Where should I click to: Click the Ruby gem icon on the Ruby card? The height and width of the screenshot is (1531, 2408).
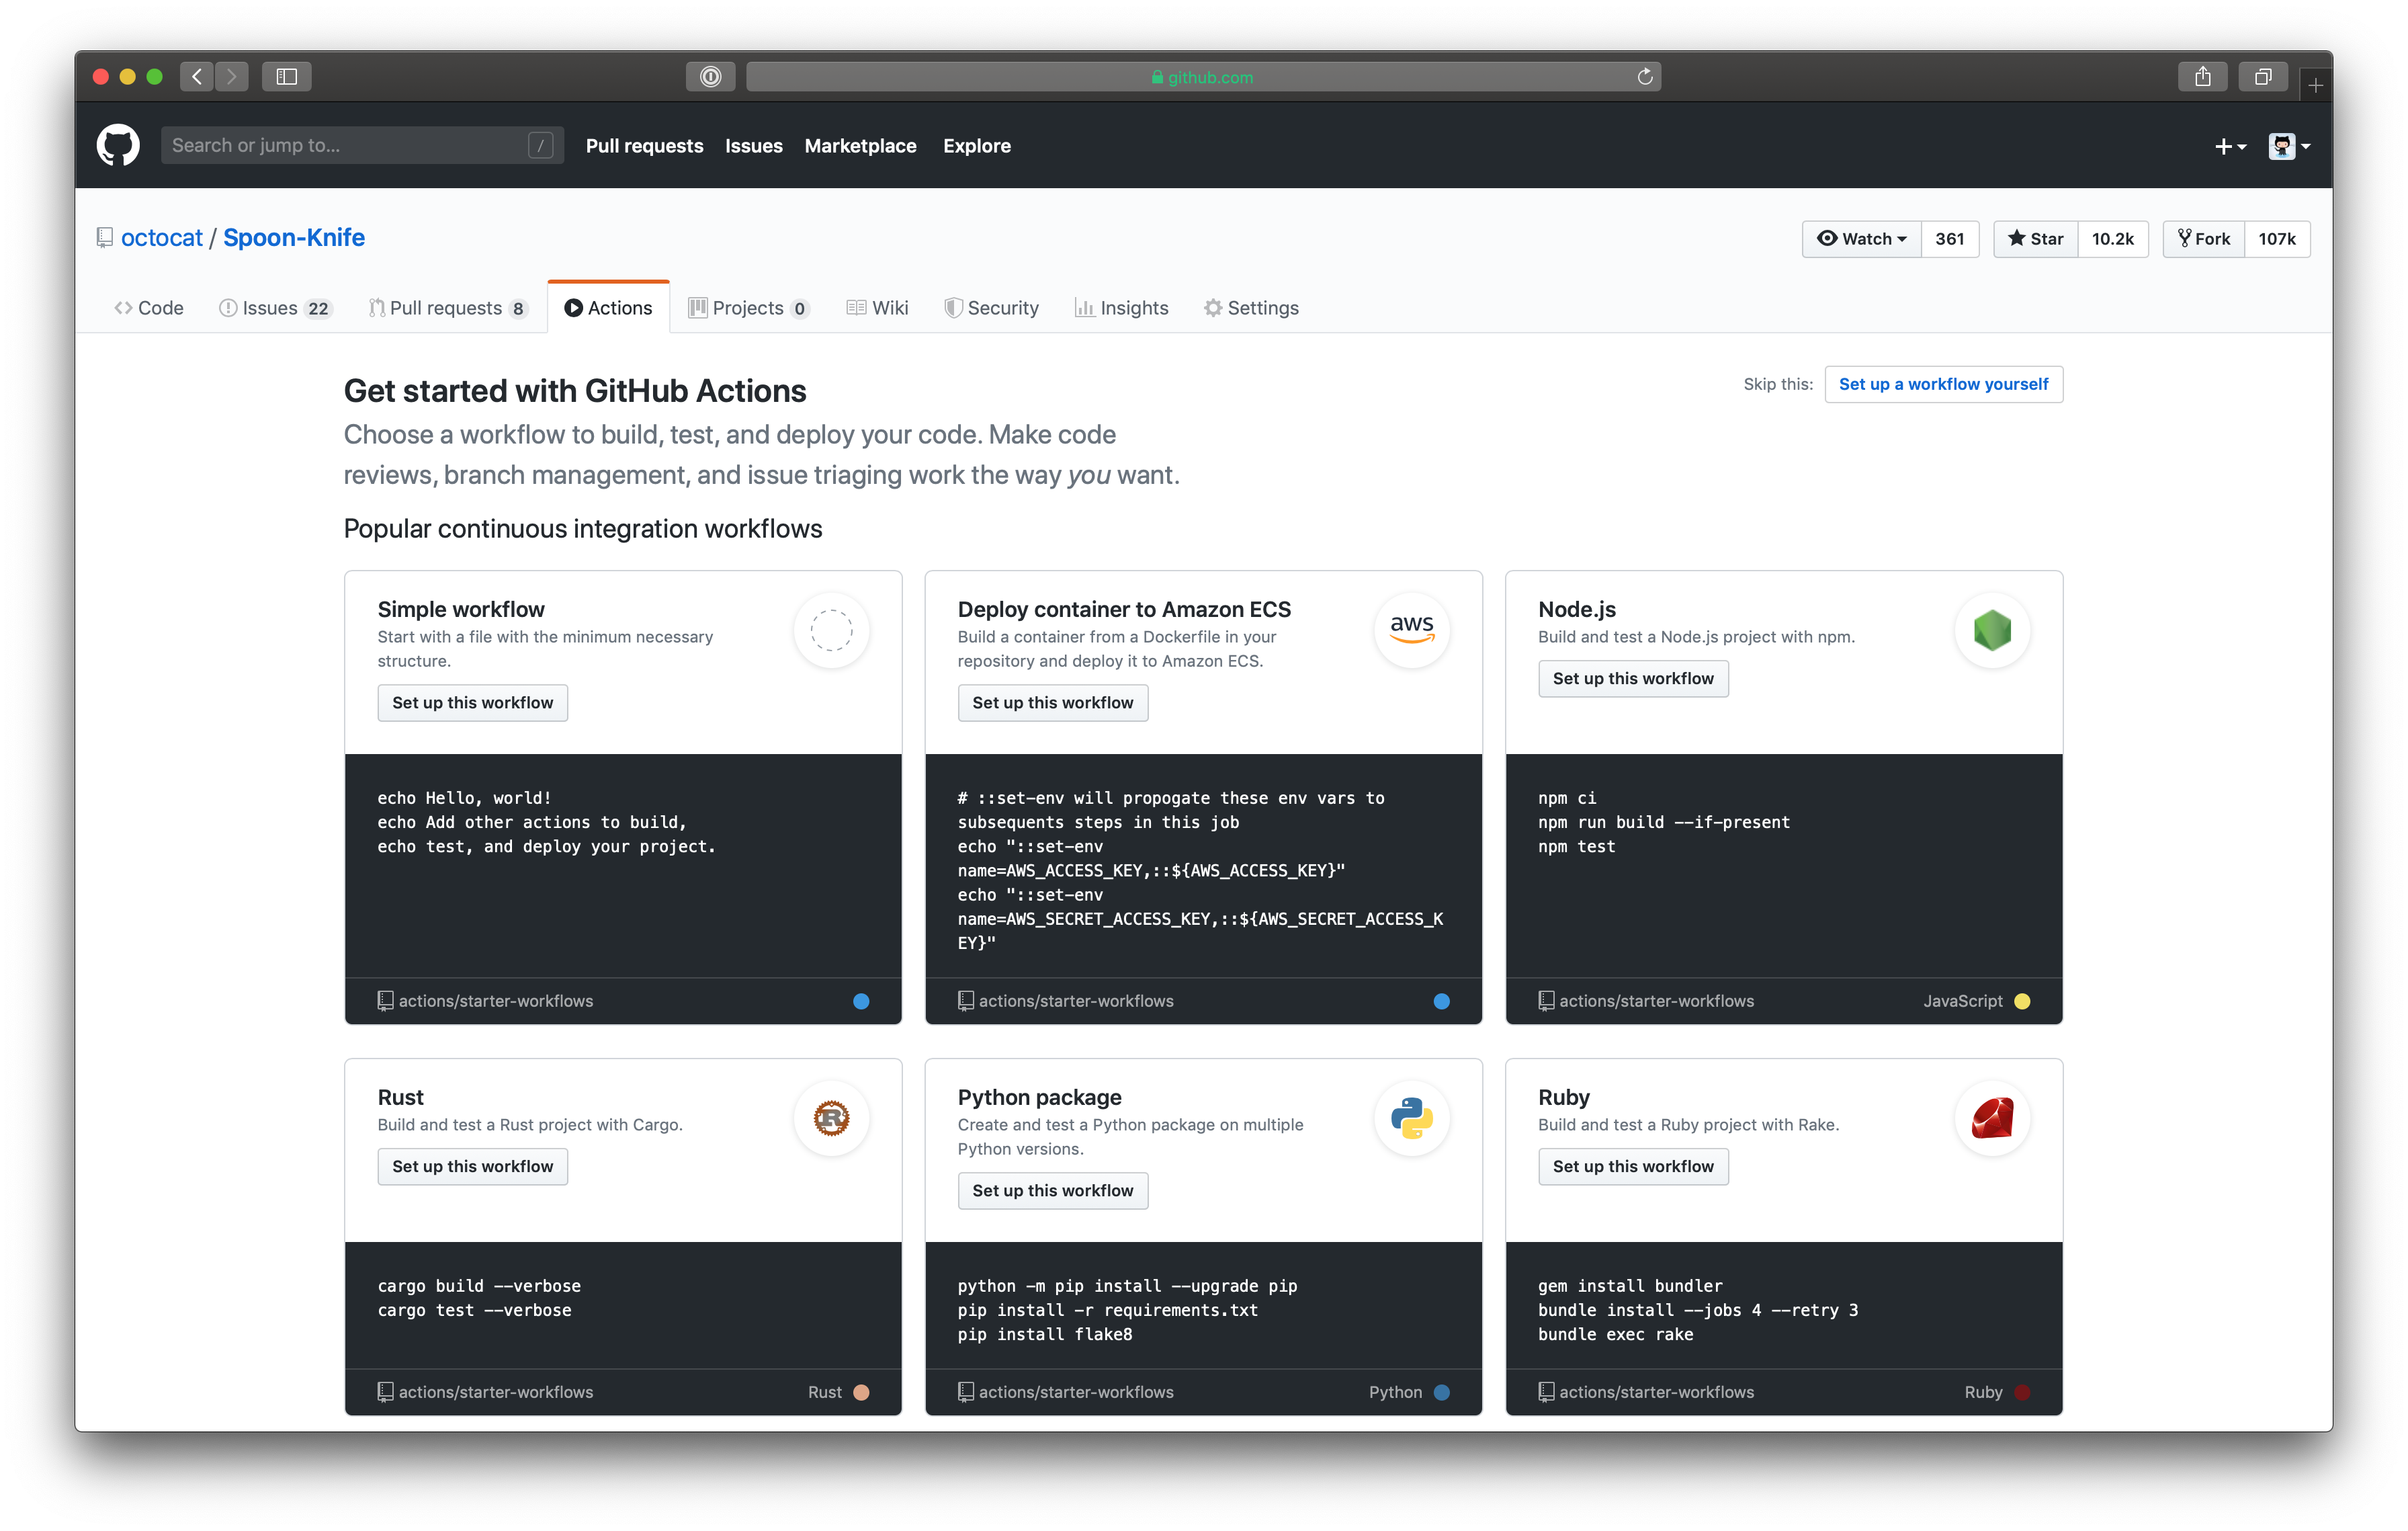[1992, 1118]
